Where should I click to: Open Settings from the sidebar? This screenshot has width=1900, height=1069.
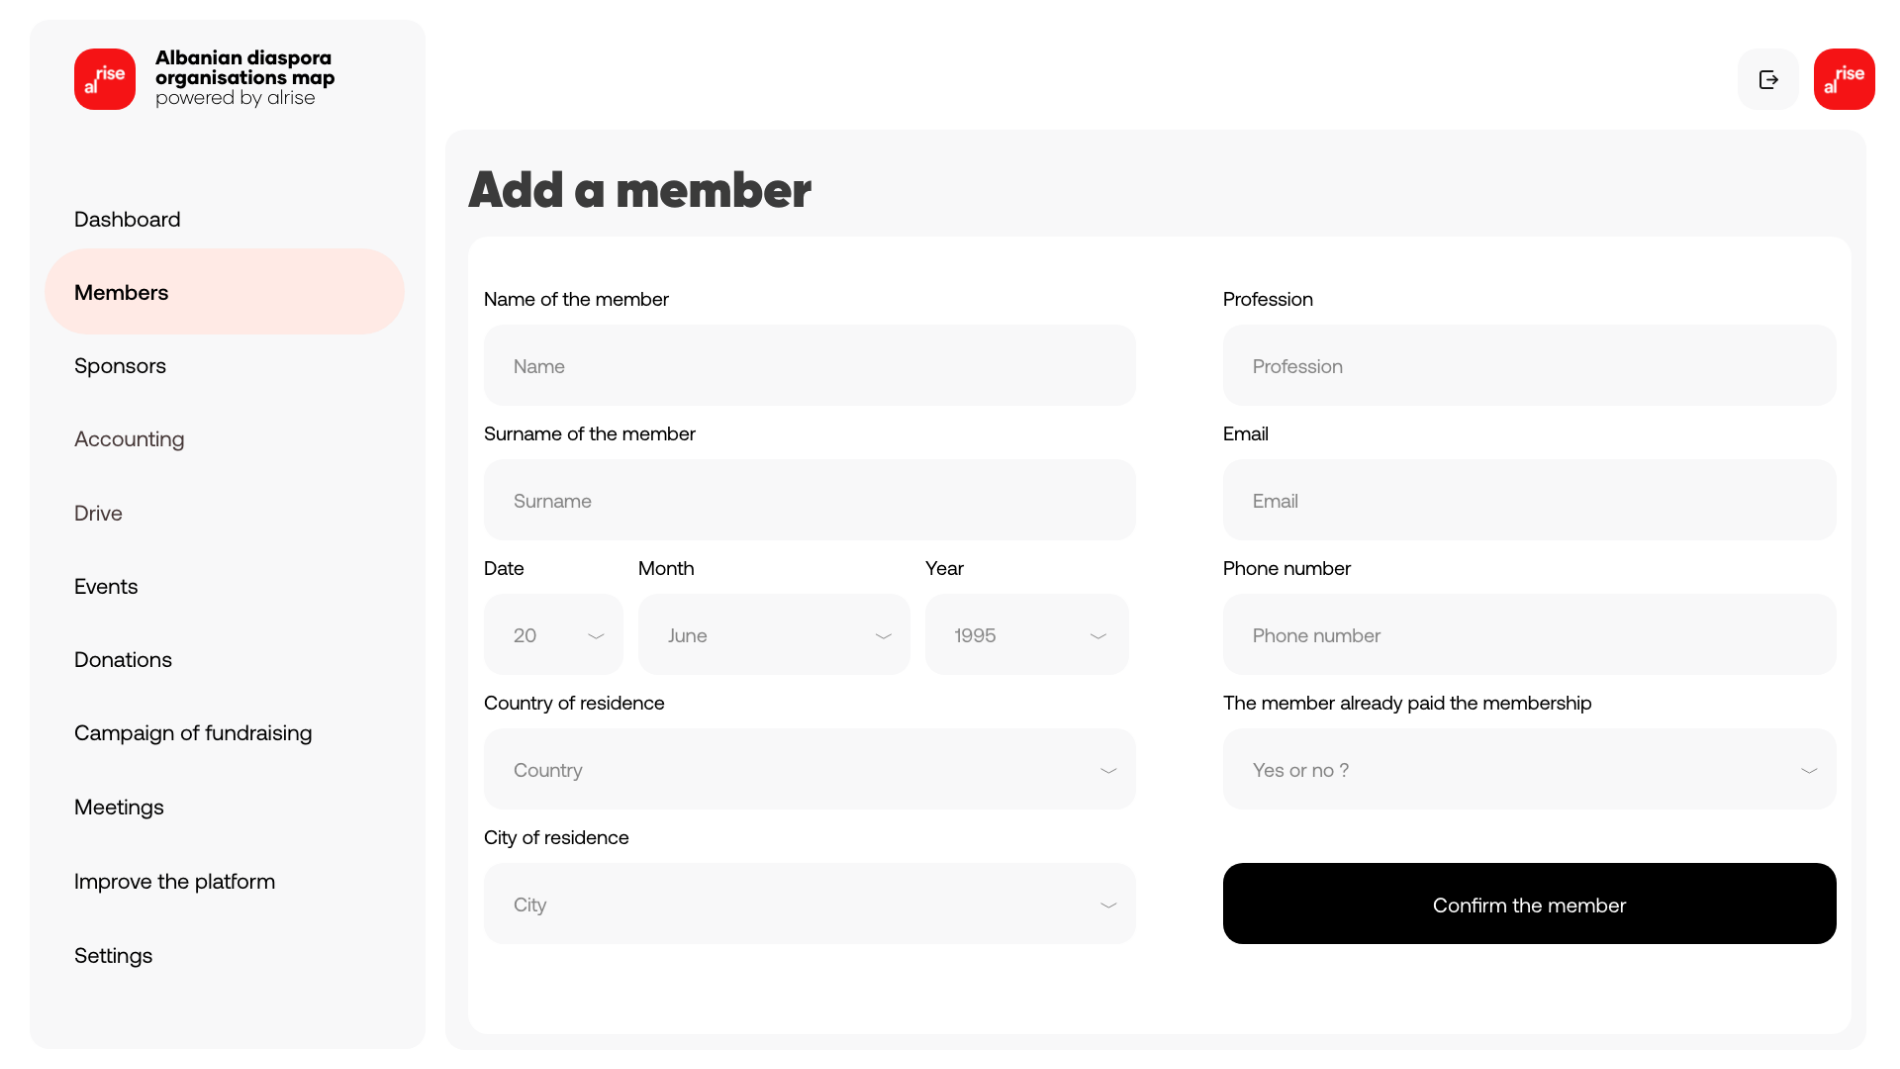(x=113, y=955)
